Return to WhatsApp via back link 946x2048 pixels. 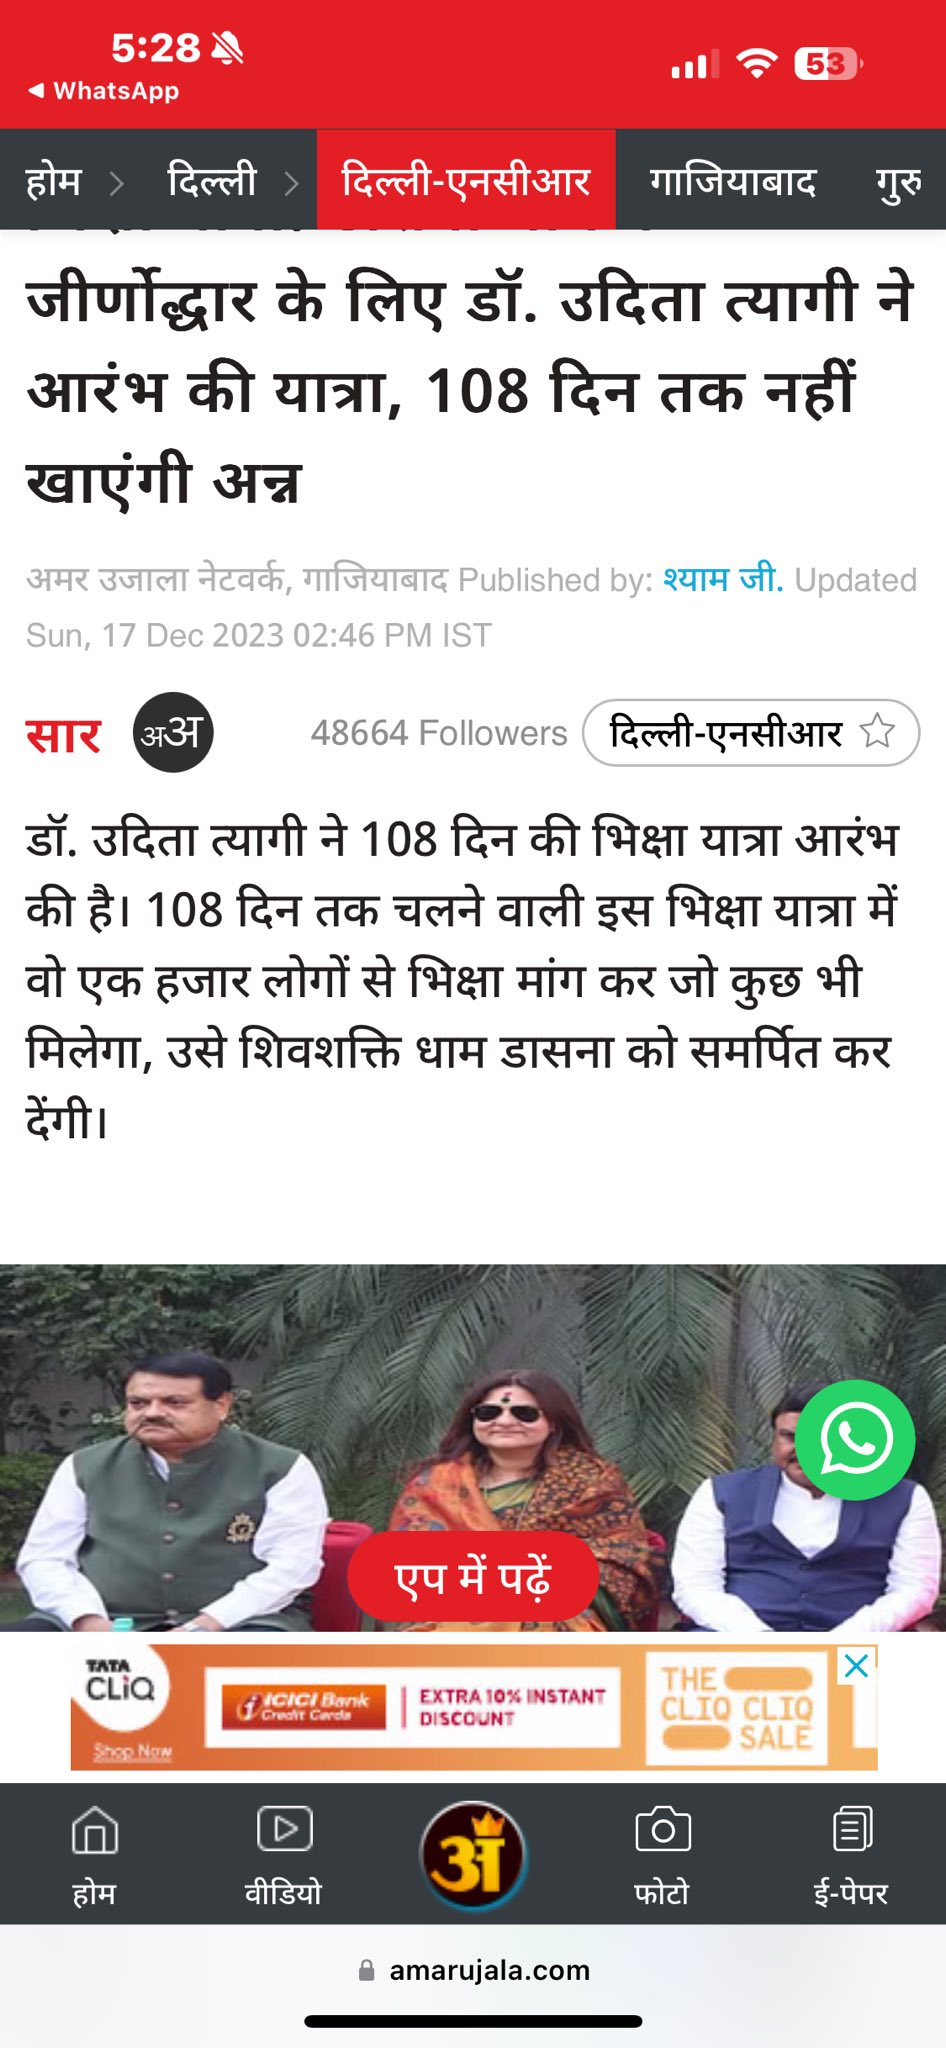tap(104, 91)
